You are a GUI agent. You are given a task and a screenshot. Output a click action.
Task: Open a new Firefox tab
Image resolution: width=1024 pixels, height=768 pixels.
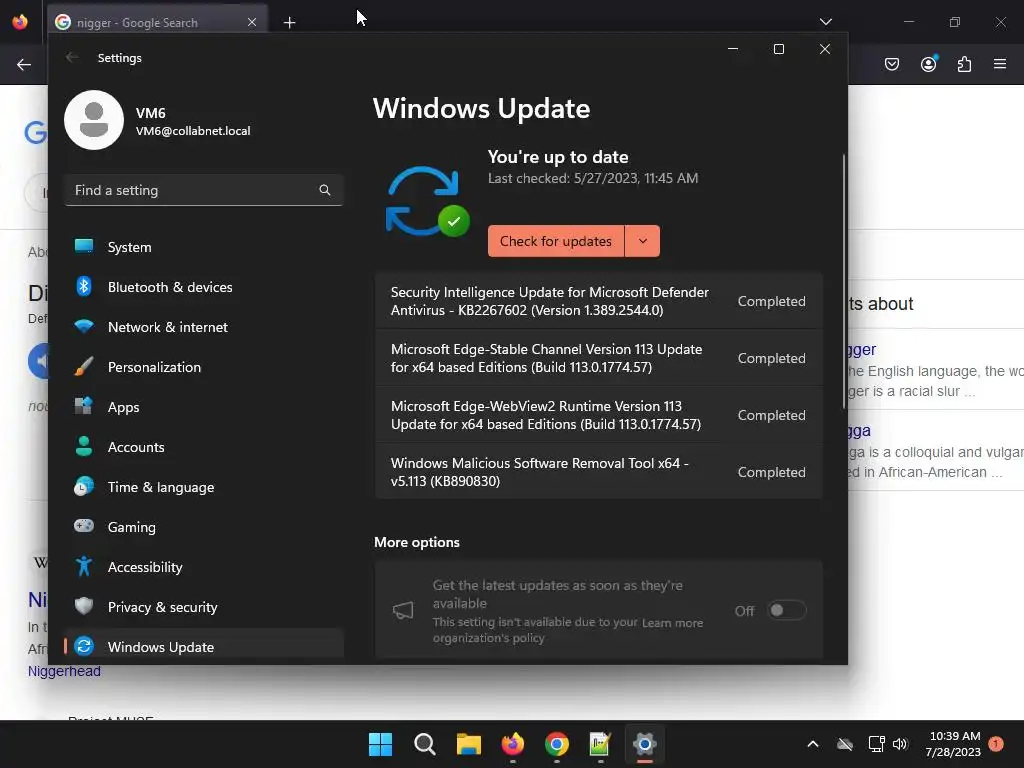290,23
